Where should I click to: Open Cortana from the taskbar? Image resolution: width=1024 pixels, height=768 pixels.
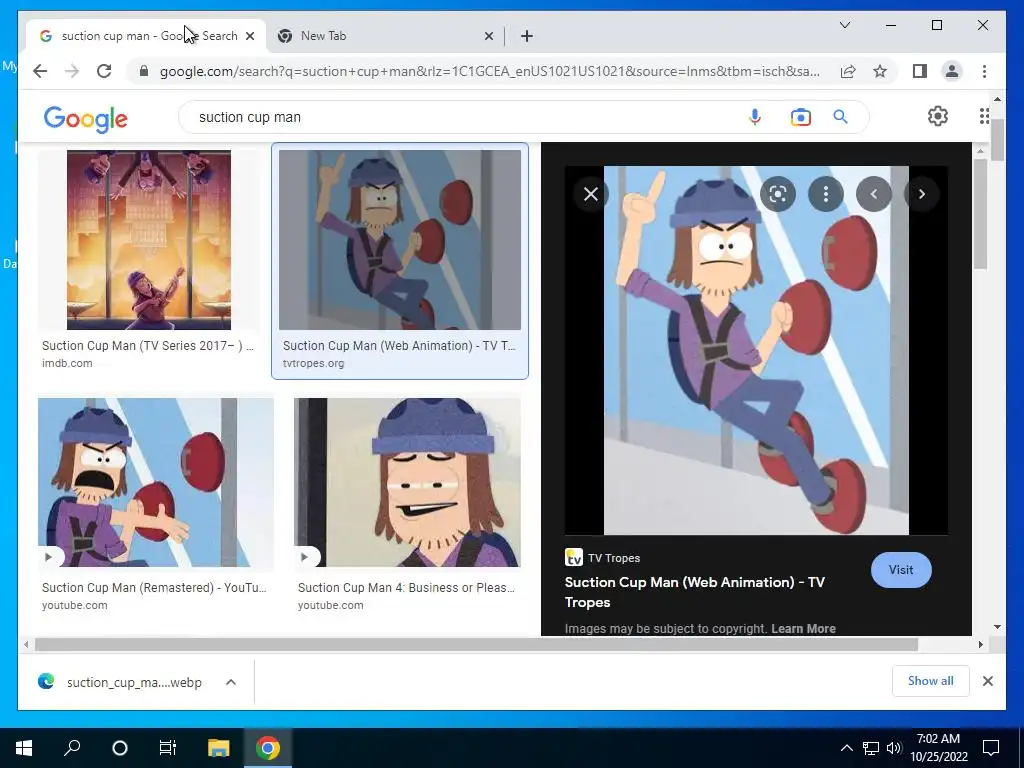point(120,748)
